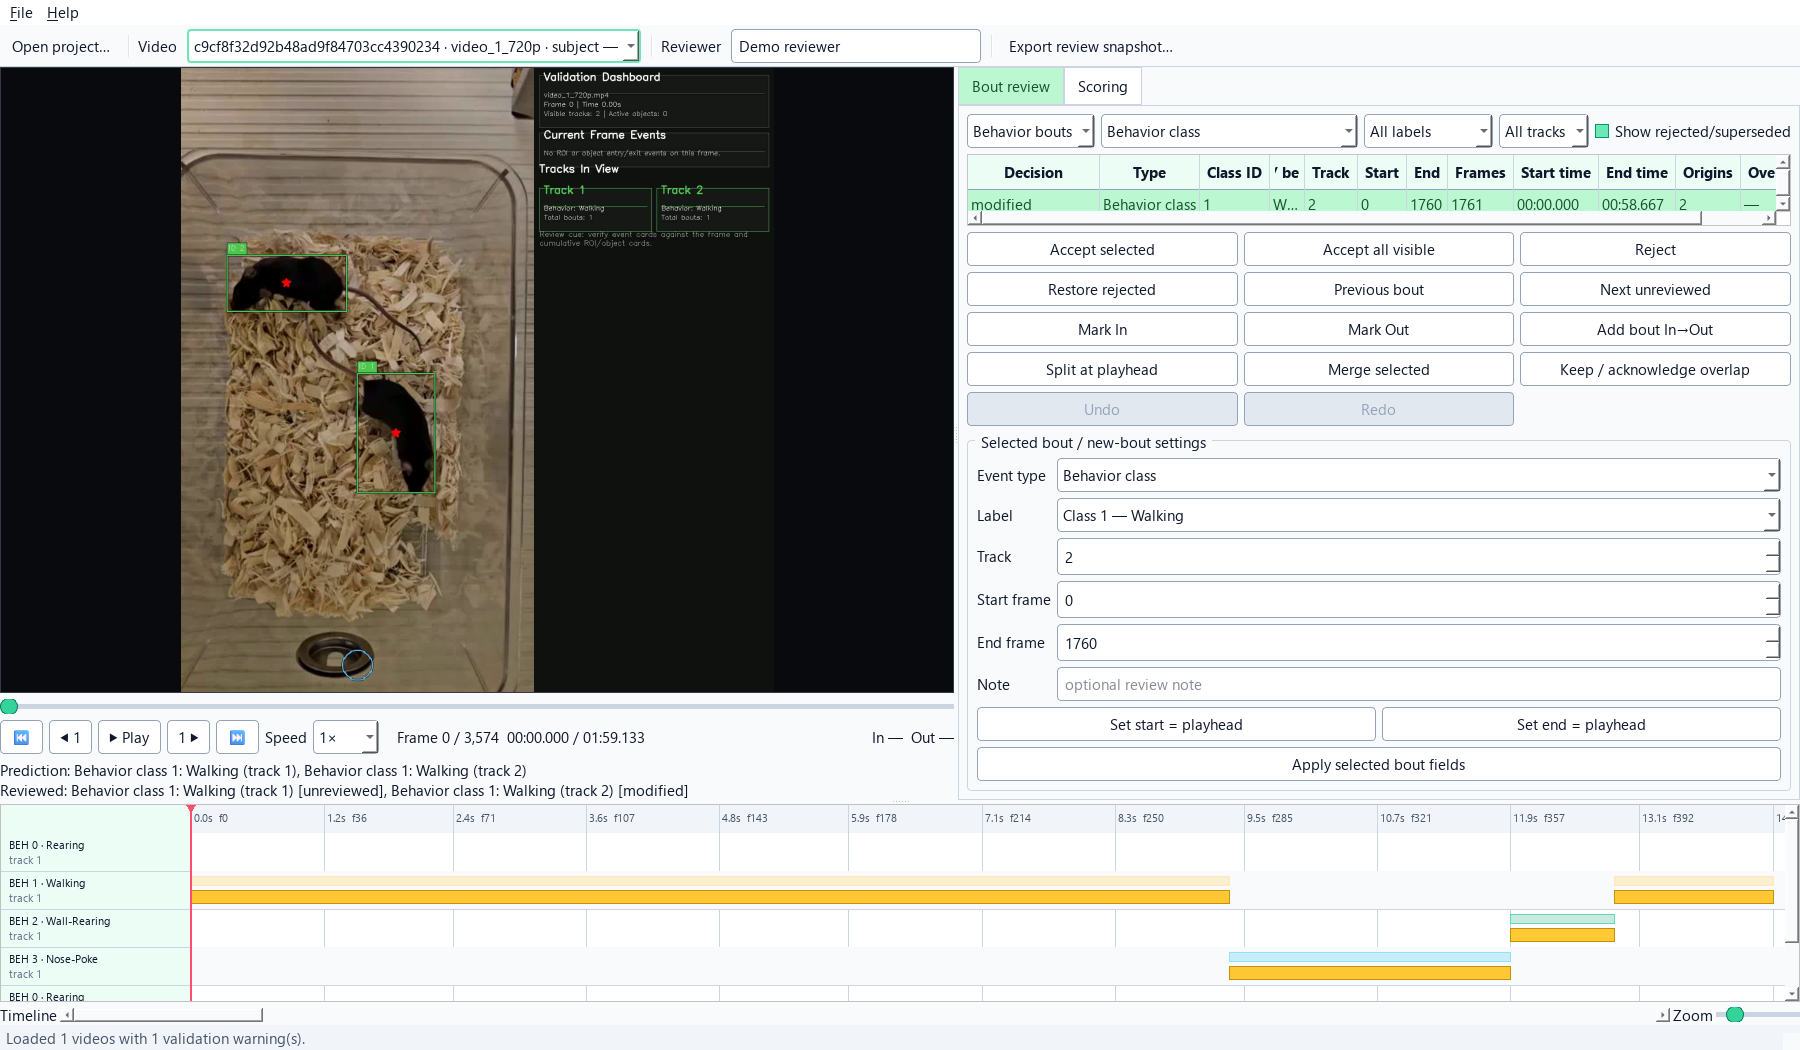Start playback with Play button
Viewport: 1800px width, 1050px height.
129,737
